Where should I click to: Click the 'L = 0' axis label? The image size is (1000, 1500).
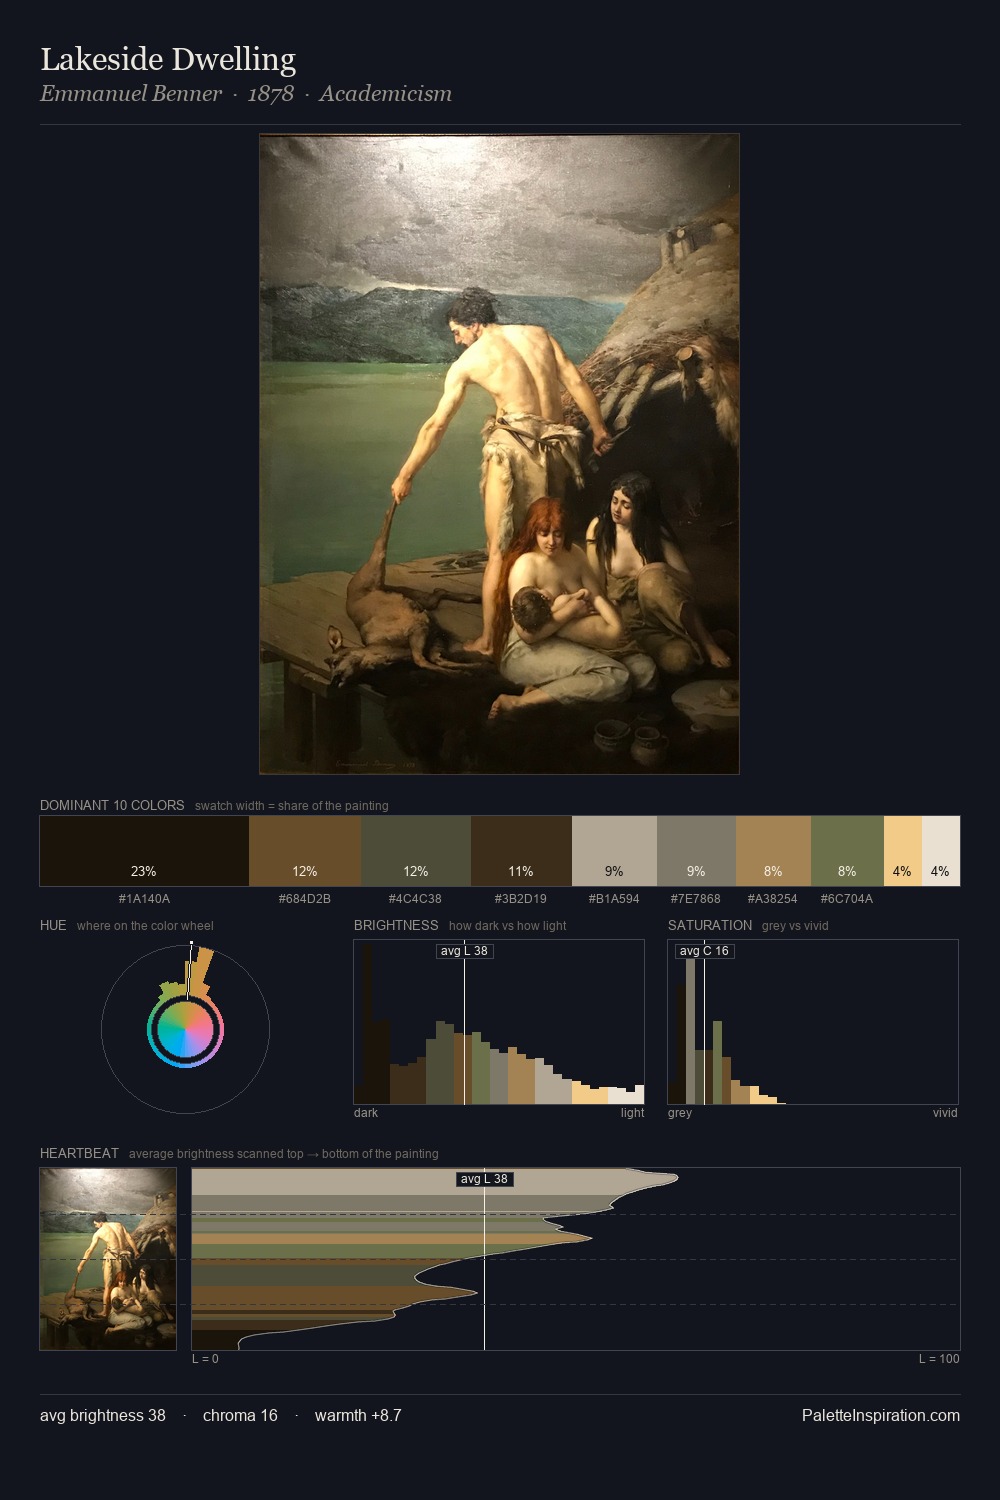[x=205, y=1359]
